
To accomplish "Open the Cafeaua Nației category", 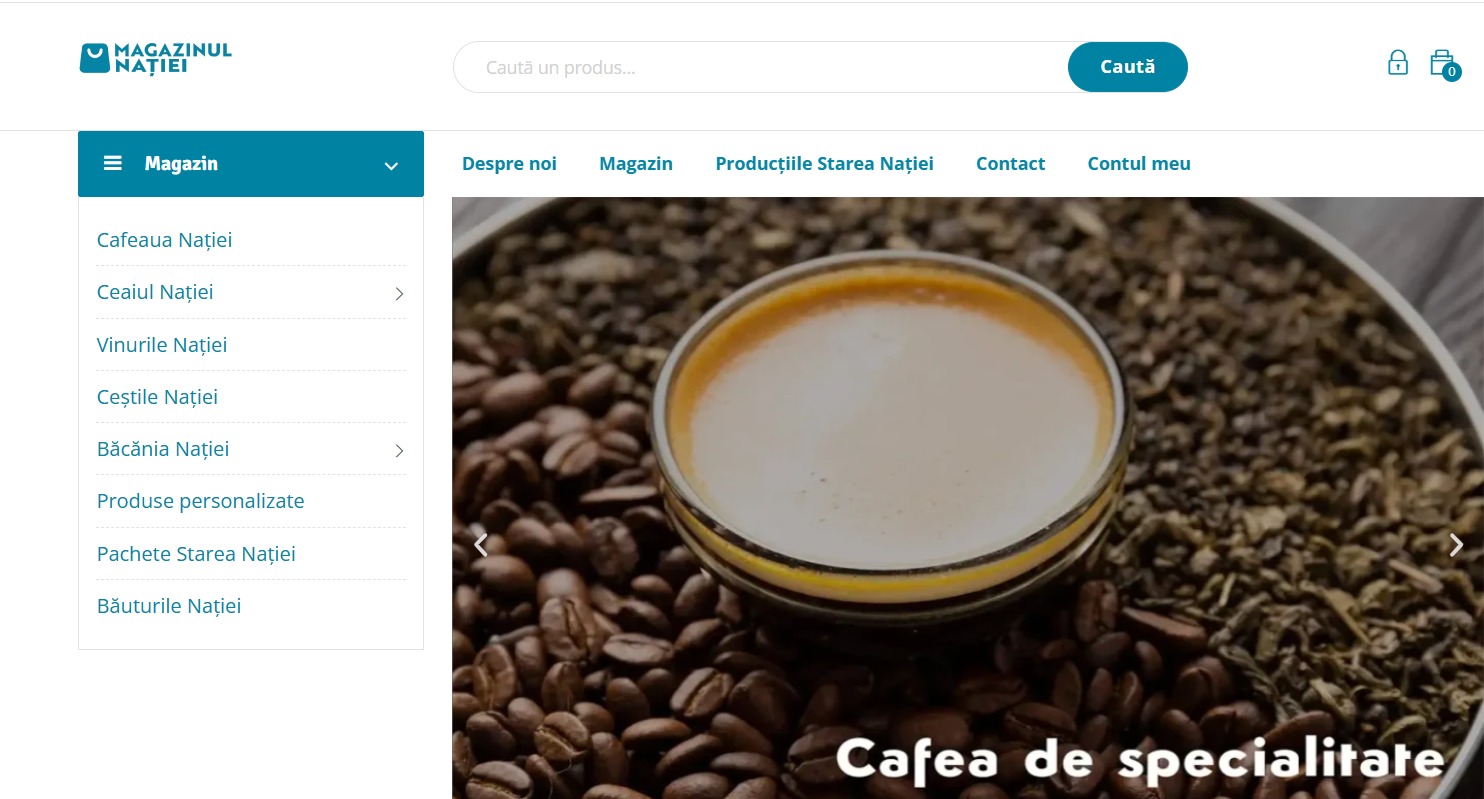I will [x=165, y=240].
